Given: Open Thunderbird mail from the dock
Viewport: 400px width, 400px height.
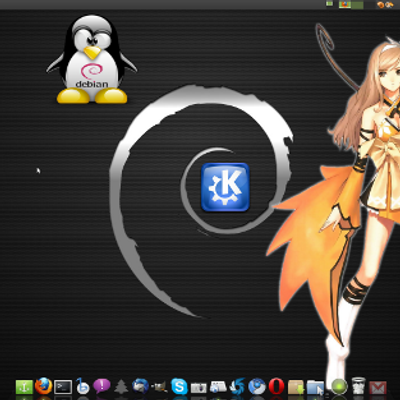Looking at the screenshot, I should [140, 387].
